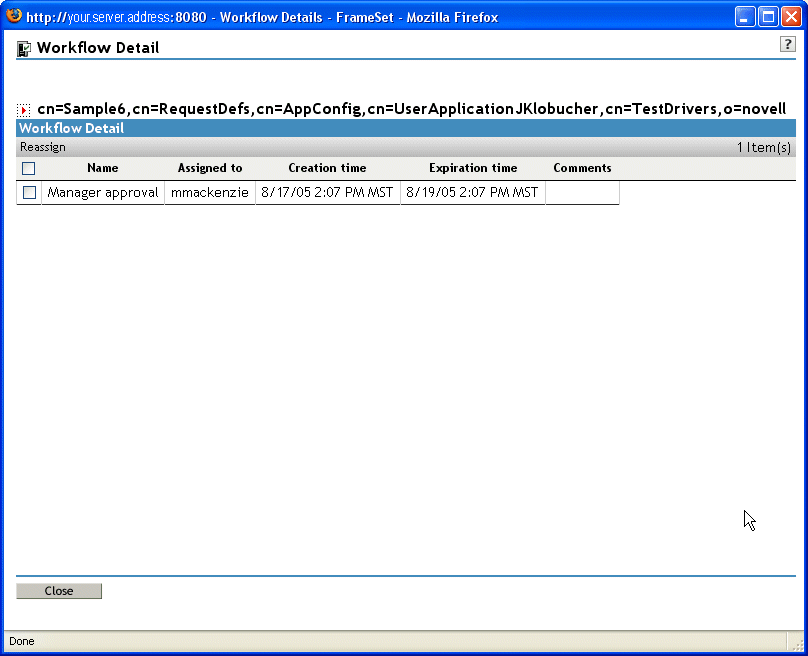The image size is (808, 656).
Task: Click the window resize grip in status bar
Action: point(798,644)
